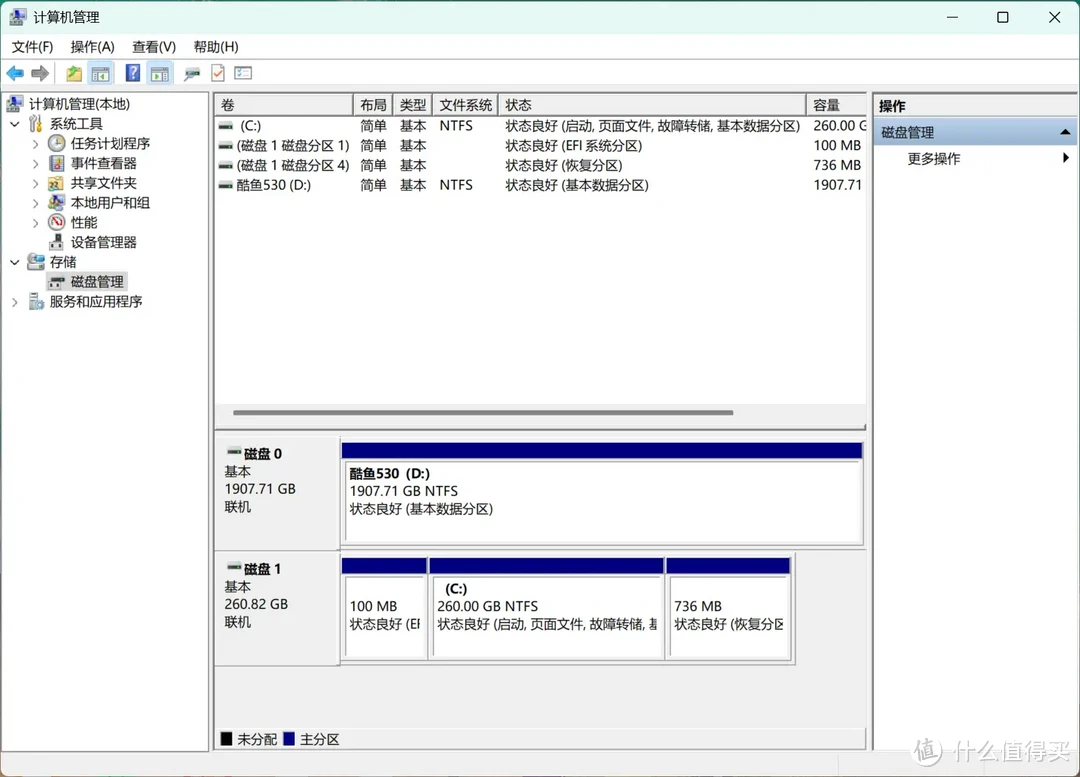Click the disk connection (refresh/rescan) toolbar icon
This screenshot has width=1080, height=777.
[x=191, y=73]
